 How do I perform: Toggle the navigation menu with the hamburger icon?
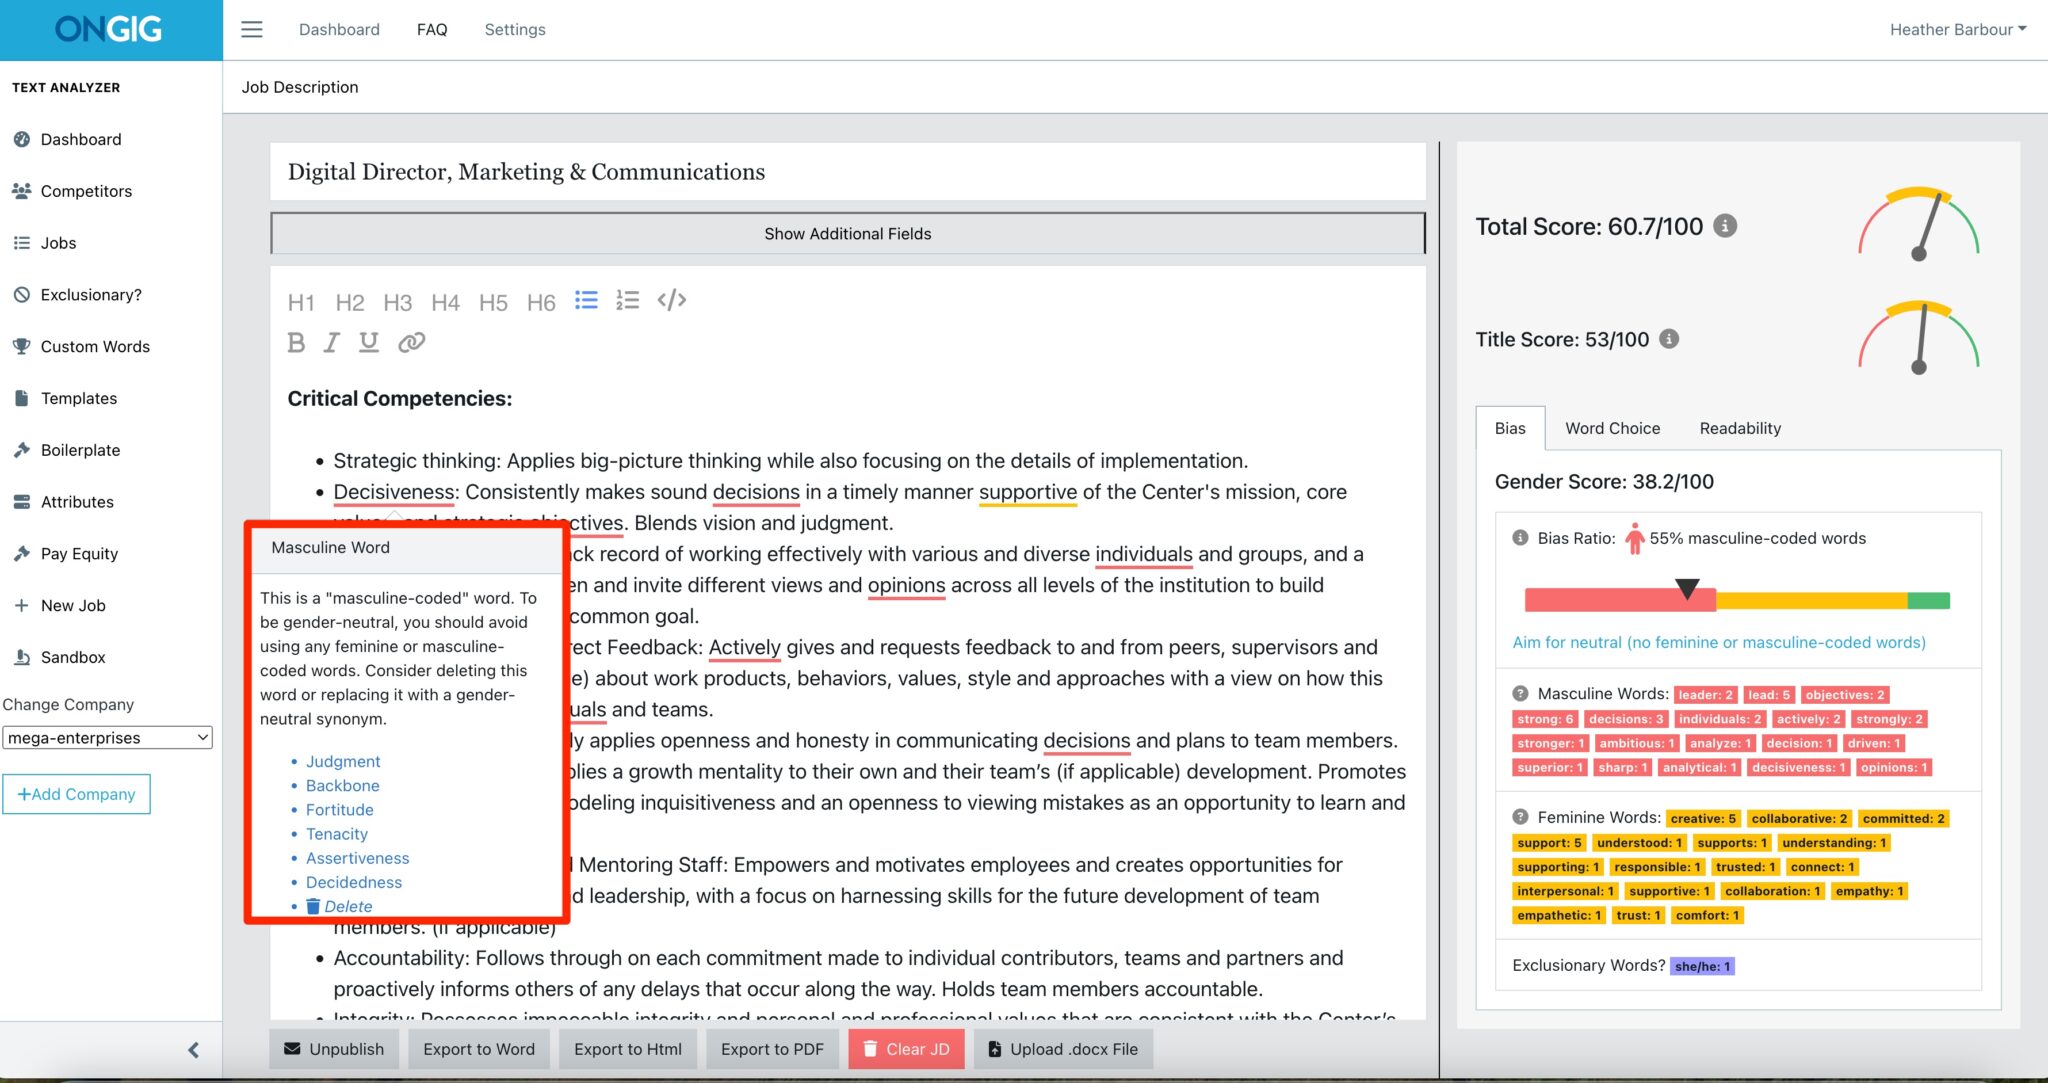click(x=251, y=29)
